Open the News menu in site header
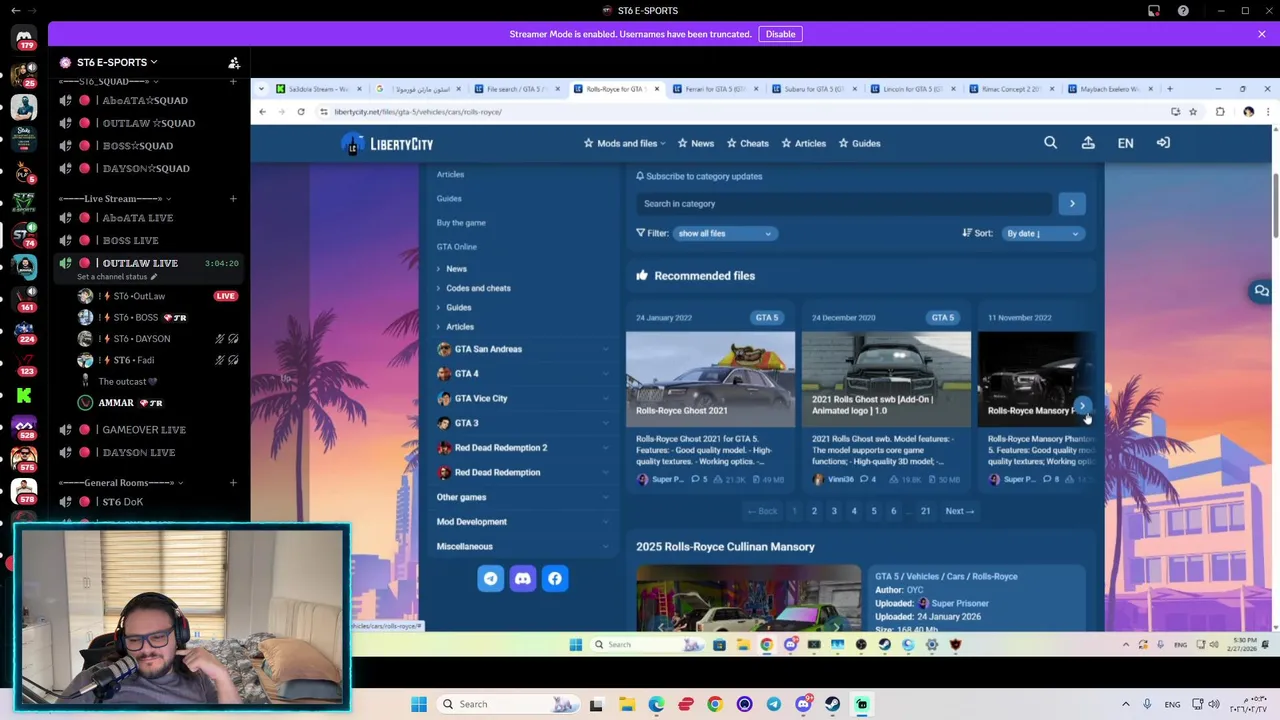Screen dimensions: 1280x720 (x=696, y=143)
